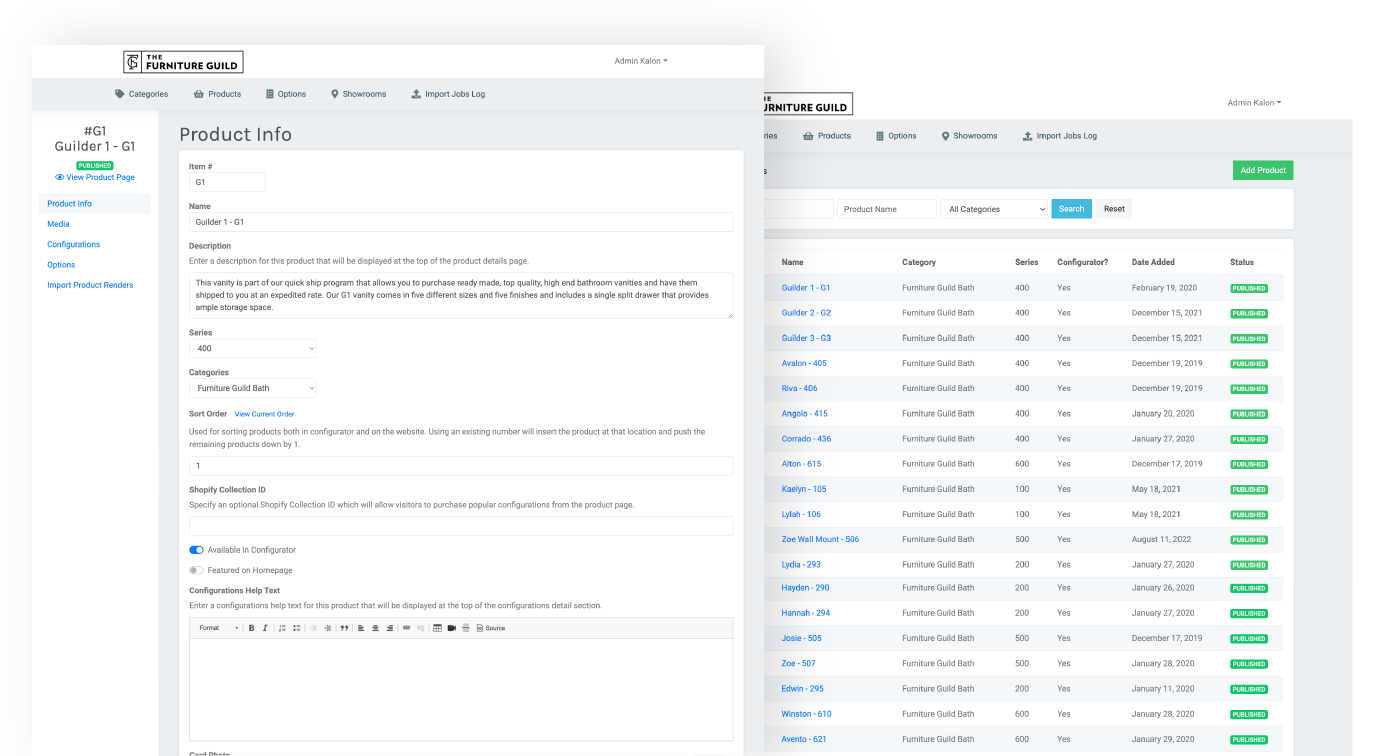
Task: Enable Featured on Homepage switch
Action: pyautogui.click(x=196, y=570)
